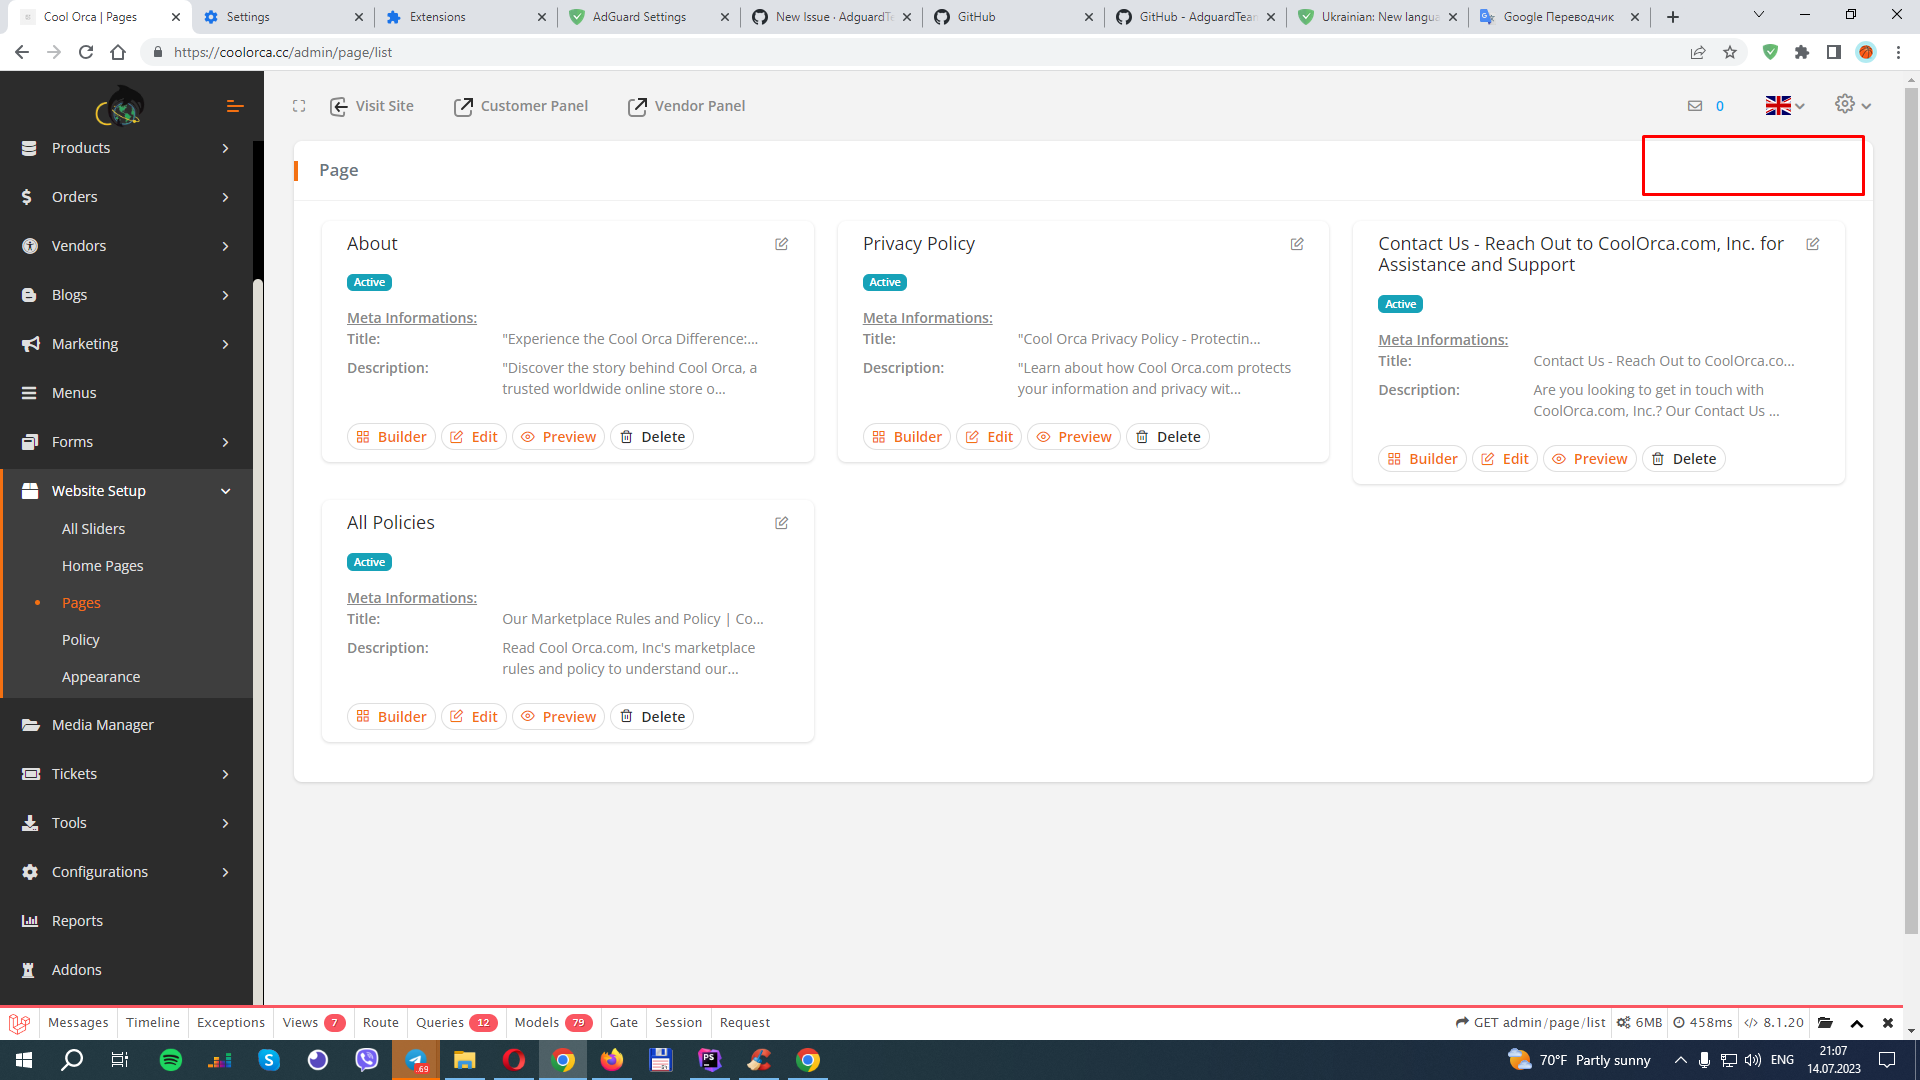Open the Builder for Privacy Policy

[x=906, y=436]
